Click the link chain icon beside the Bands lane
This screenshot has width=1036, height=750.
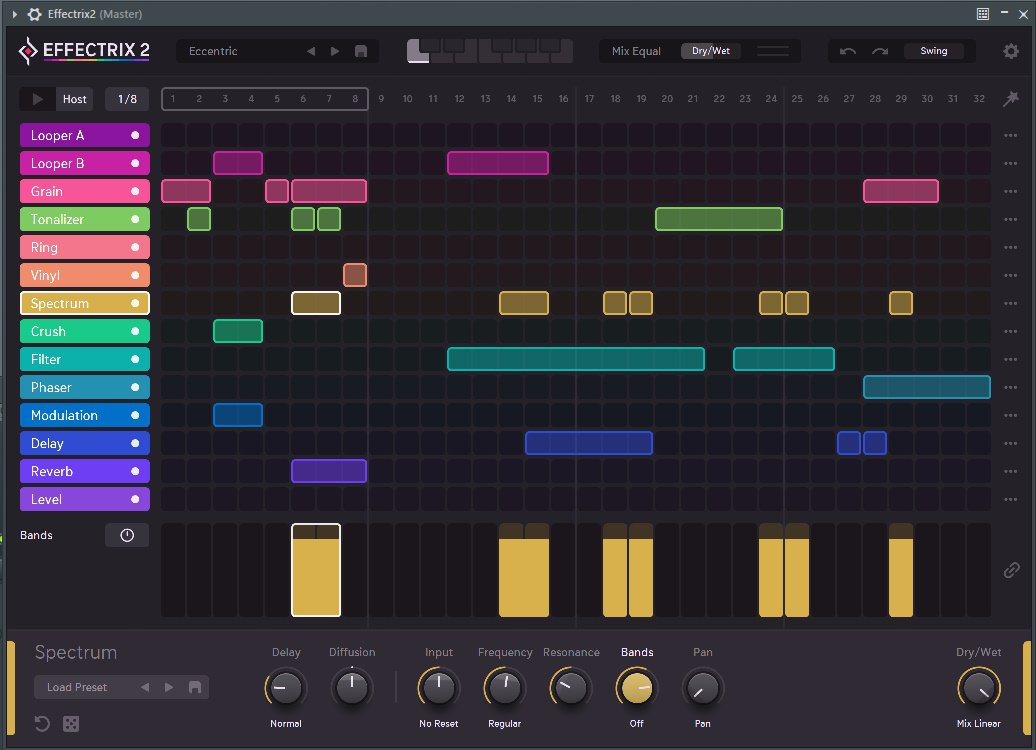coord(1011,570)
